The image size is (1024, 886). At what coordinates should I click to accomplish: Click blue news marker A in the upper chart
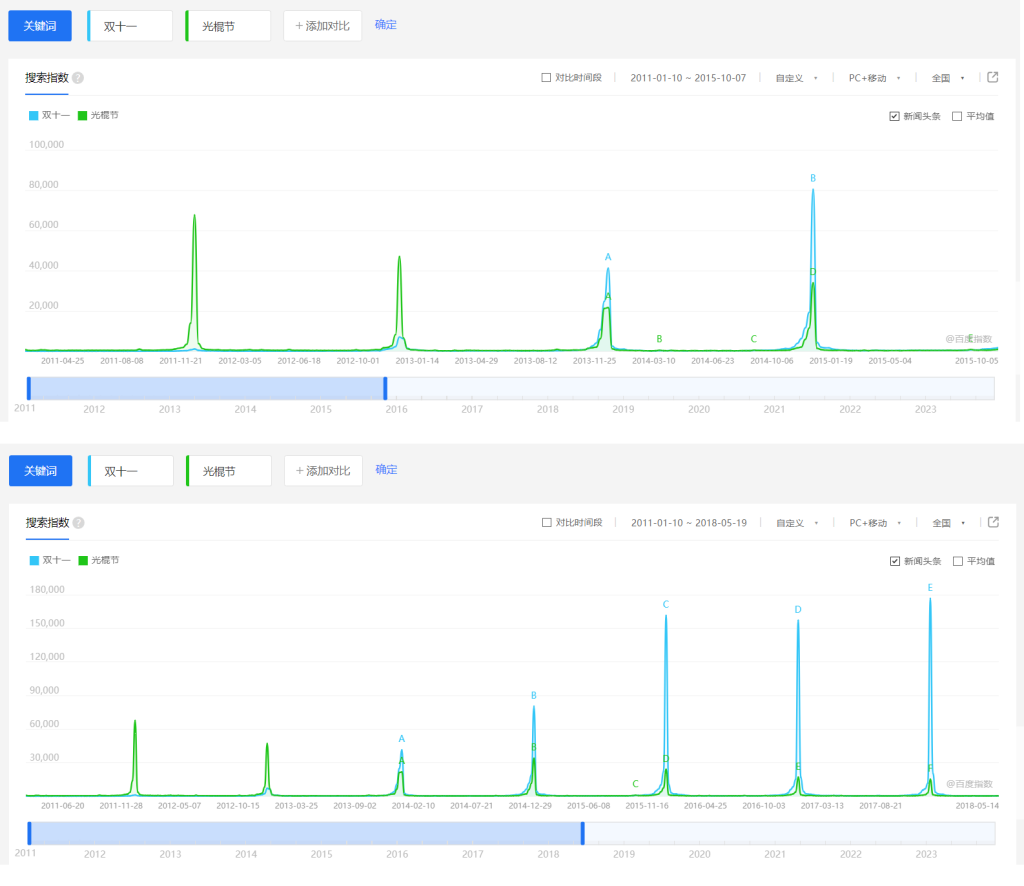pos(608,257)
